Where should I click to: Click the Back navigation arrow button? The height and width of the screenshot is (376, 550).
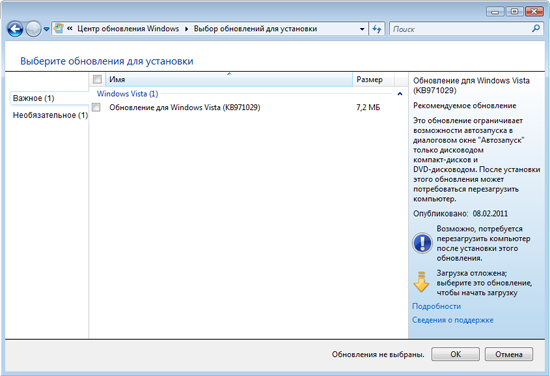[15, 29]
